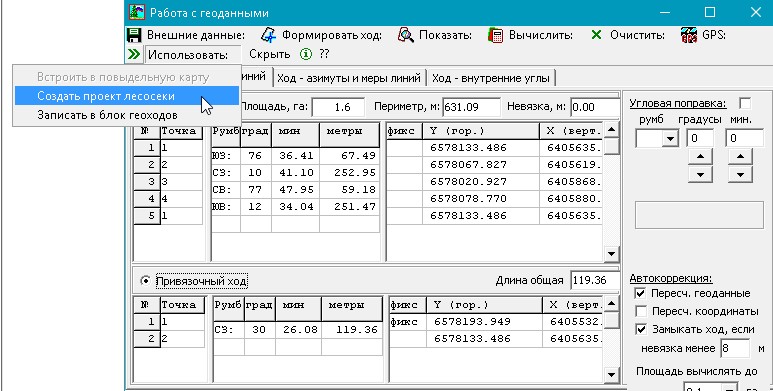Click the Показать magnifier icon

tap(406, 35)
